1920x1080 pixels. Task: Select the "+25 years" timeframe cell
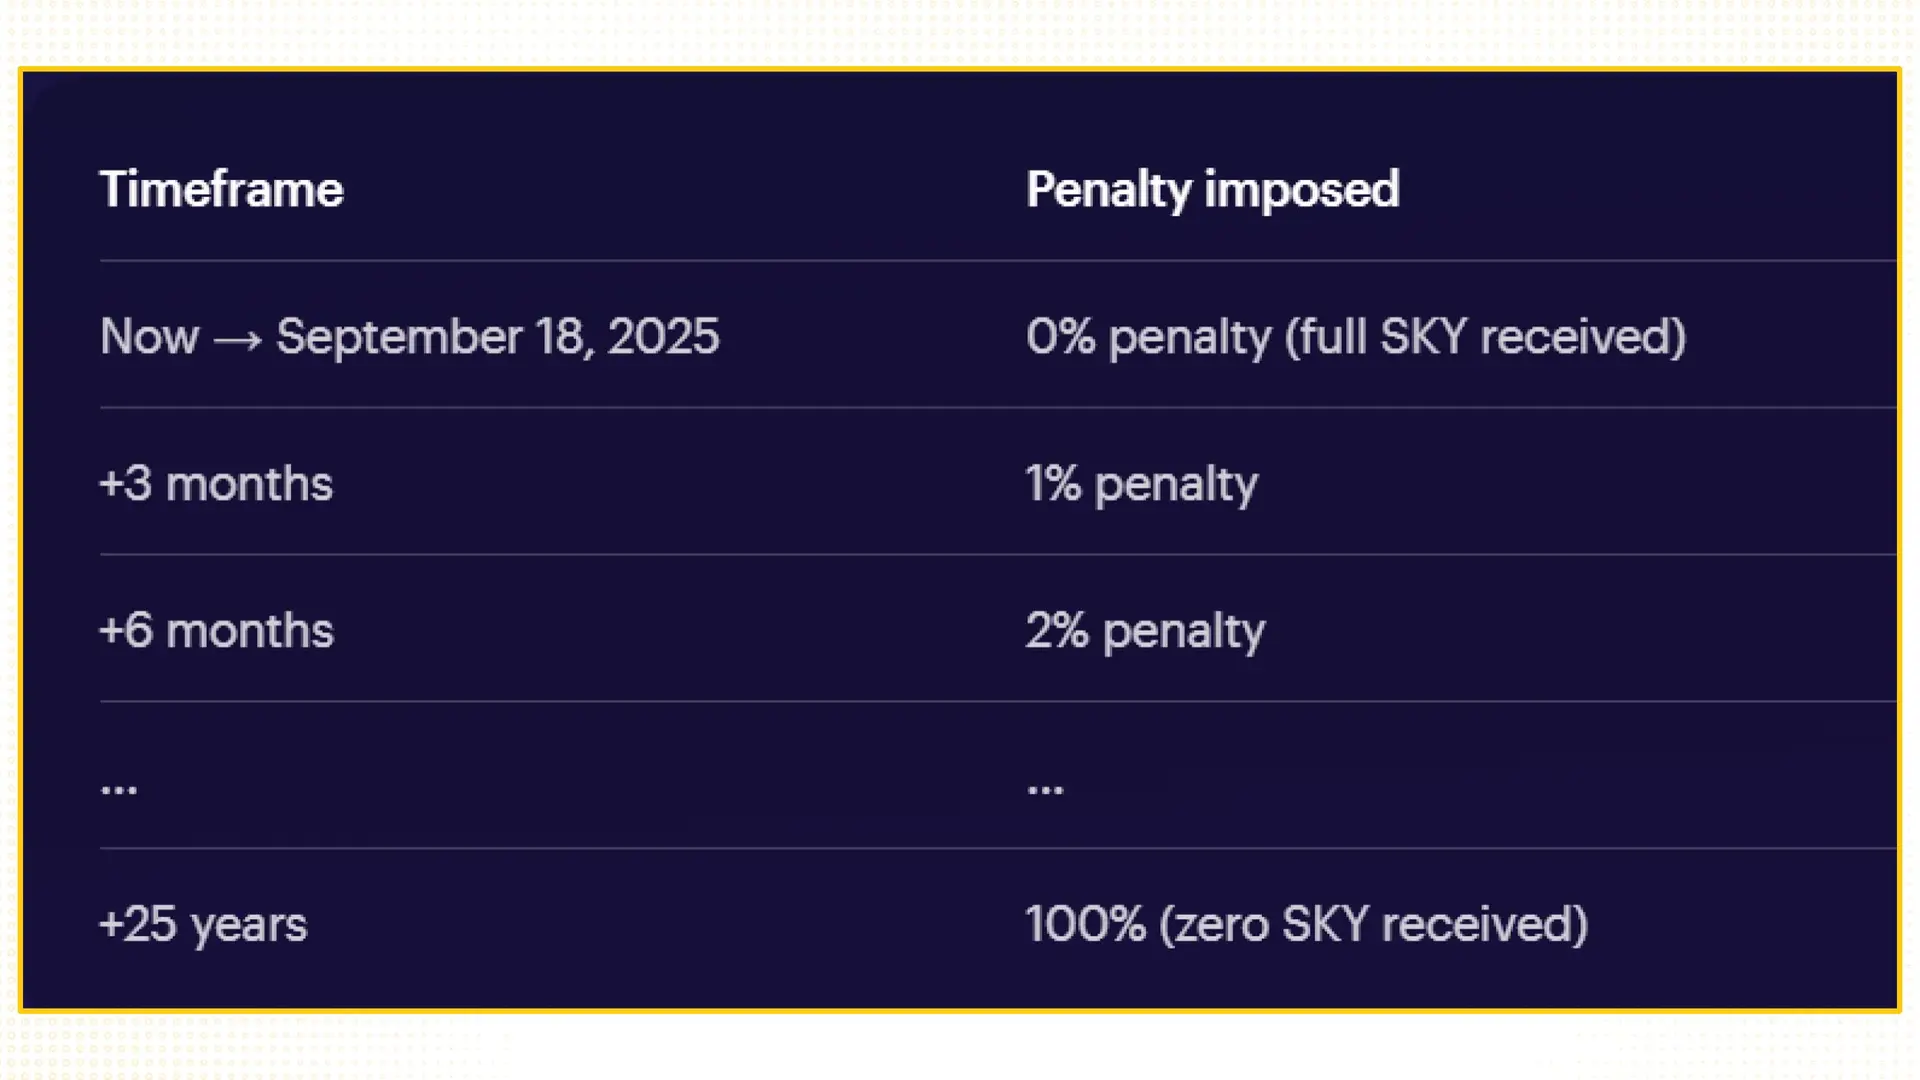coord(203,924)
